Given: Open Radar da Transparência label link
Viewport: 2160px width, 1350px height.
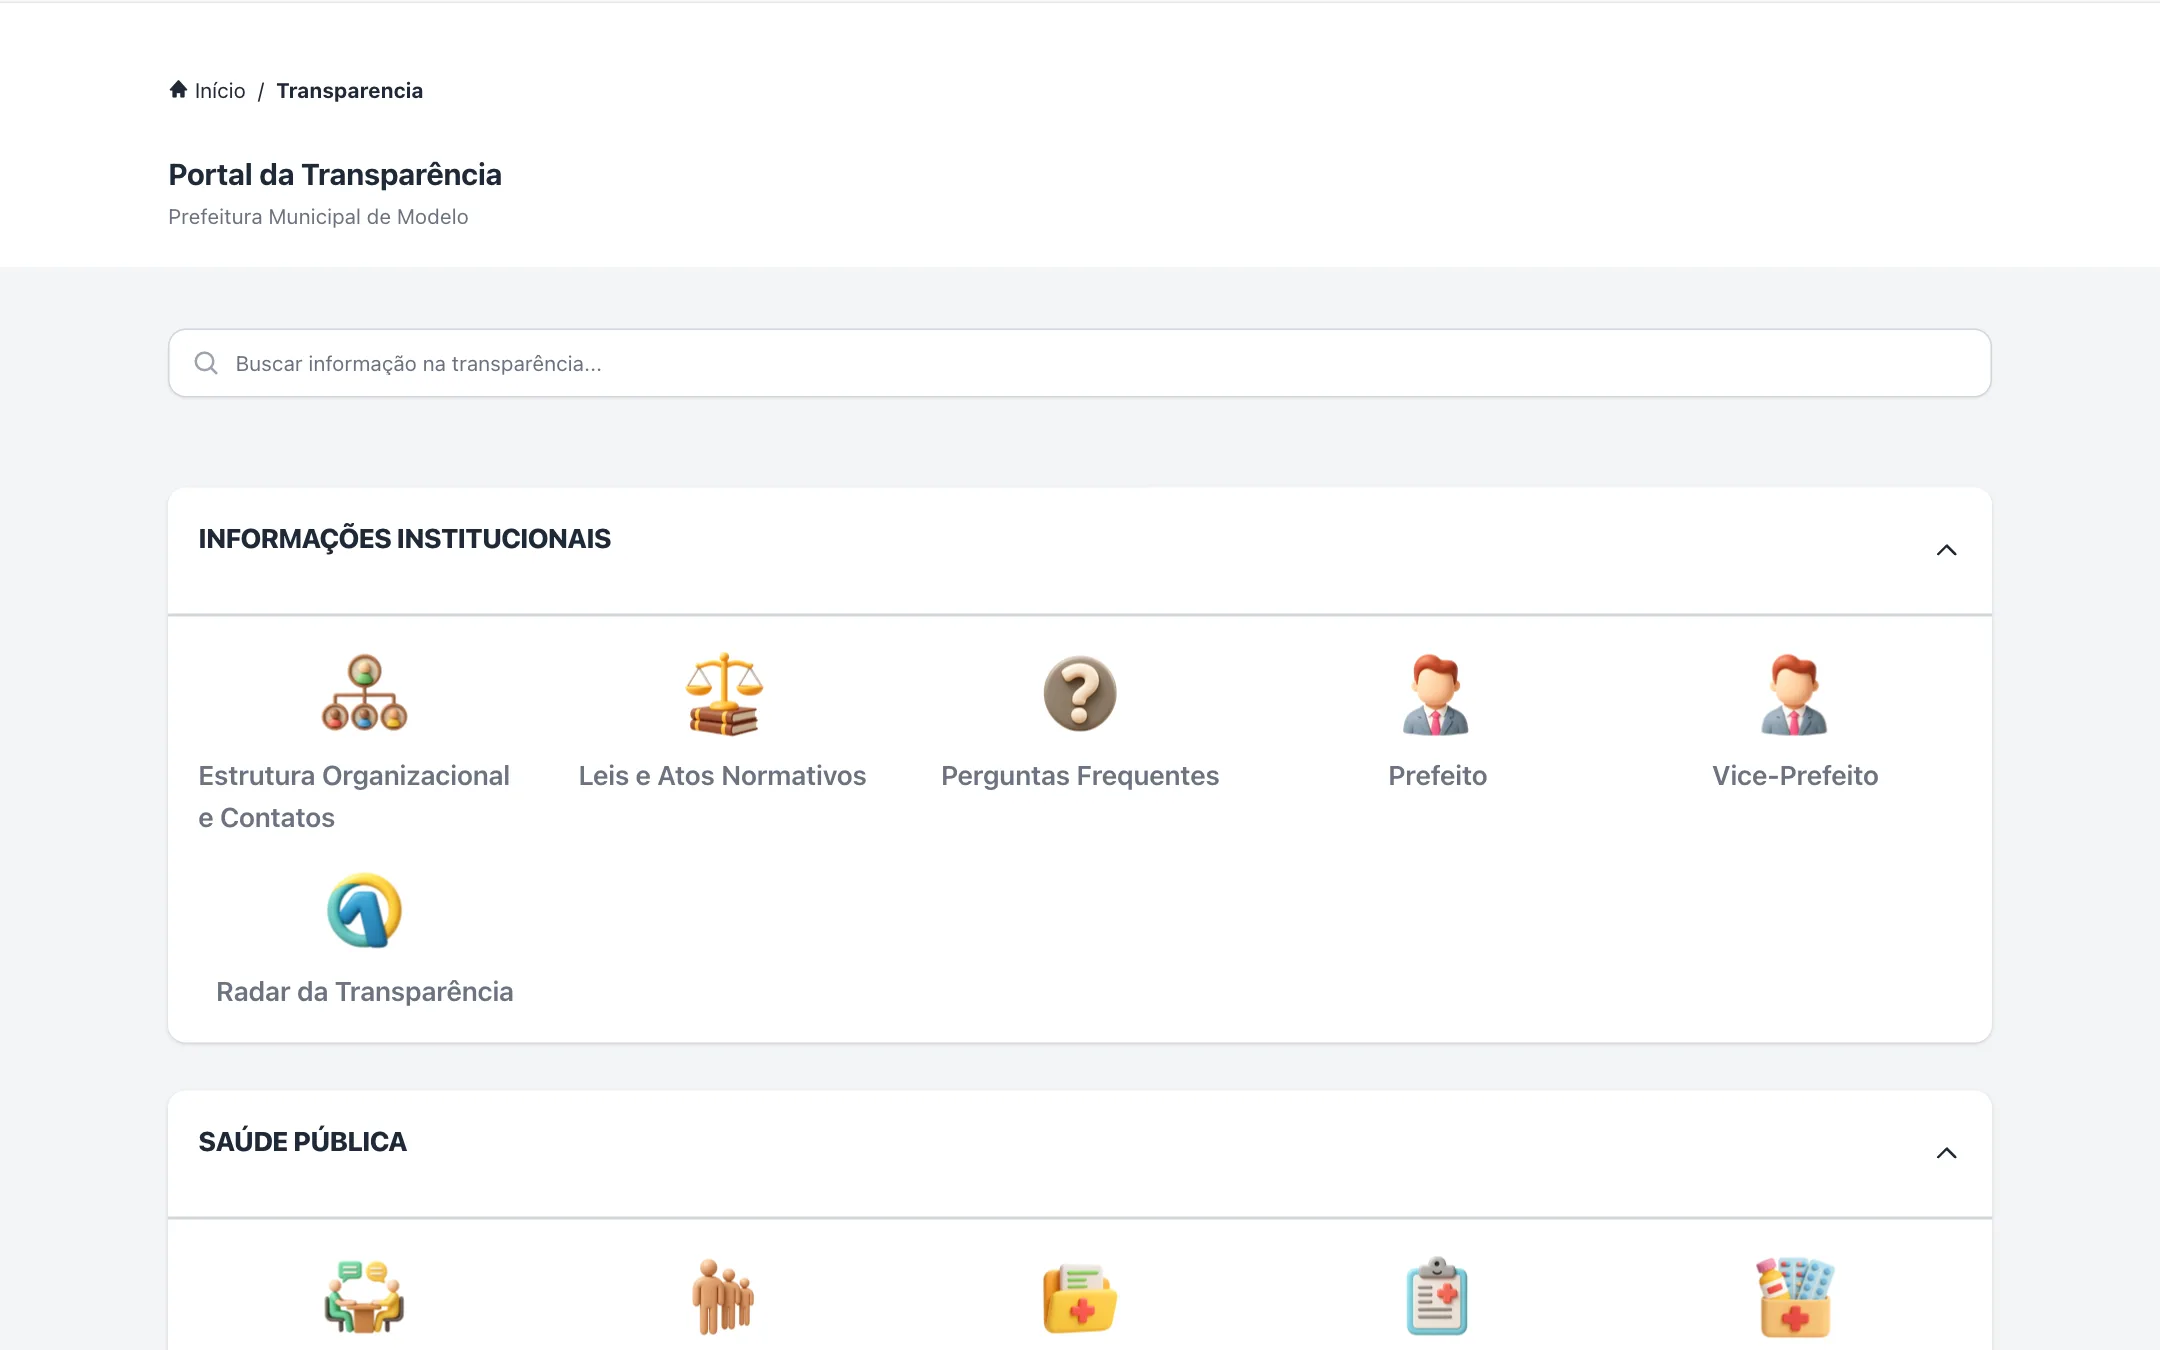Looking at the screenshot, I should pos(365,992).
